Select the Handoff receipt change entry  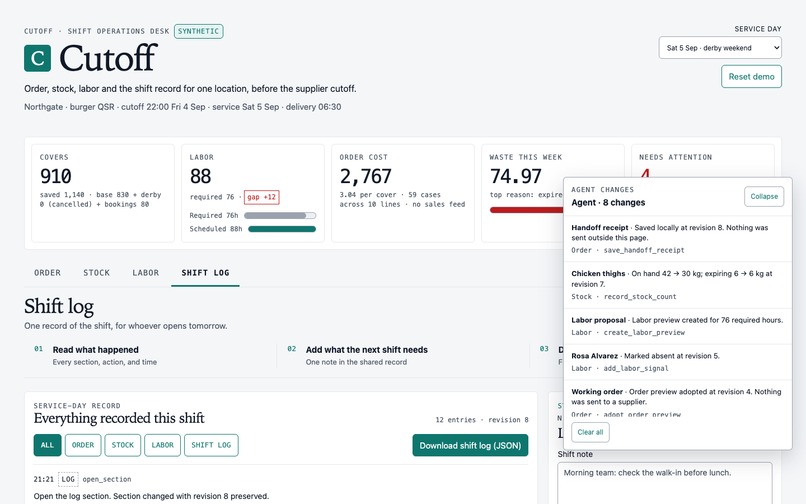tap(677, 239)
